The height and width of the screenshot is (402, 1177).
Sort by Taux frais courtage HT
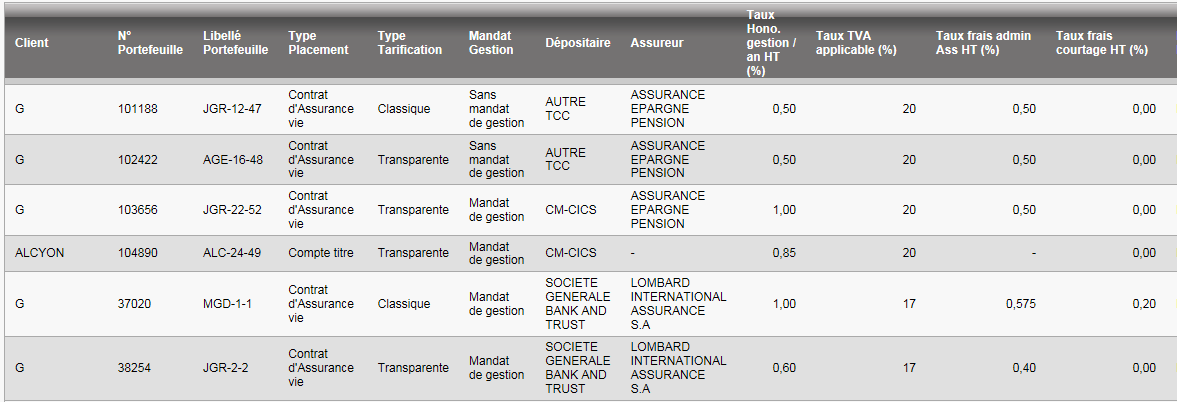pos(1101,43)
